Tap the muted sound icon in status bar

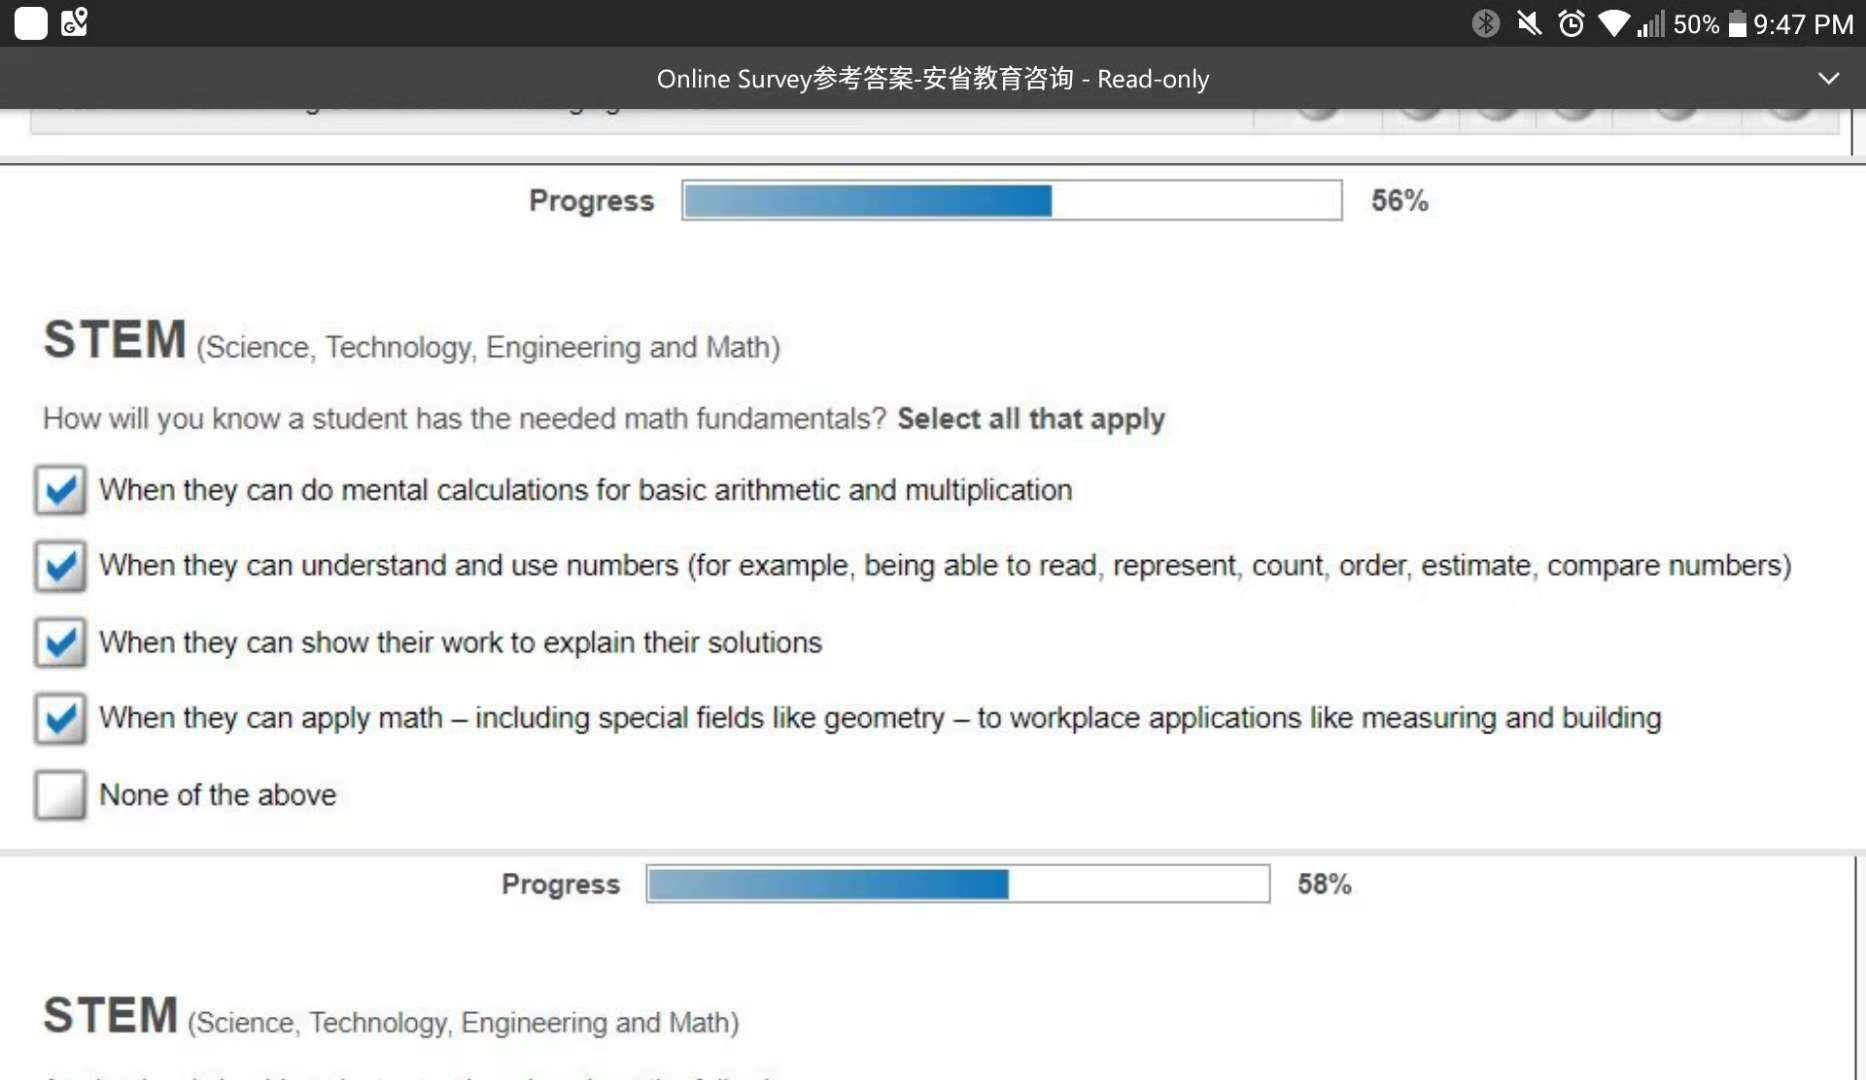tap(1529, 23)
